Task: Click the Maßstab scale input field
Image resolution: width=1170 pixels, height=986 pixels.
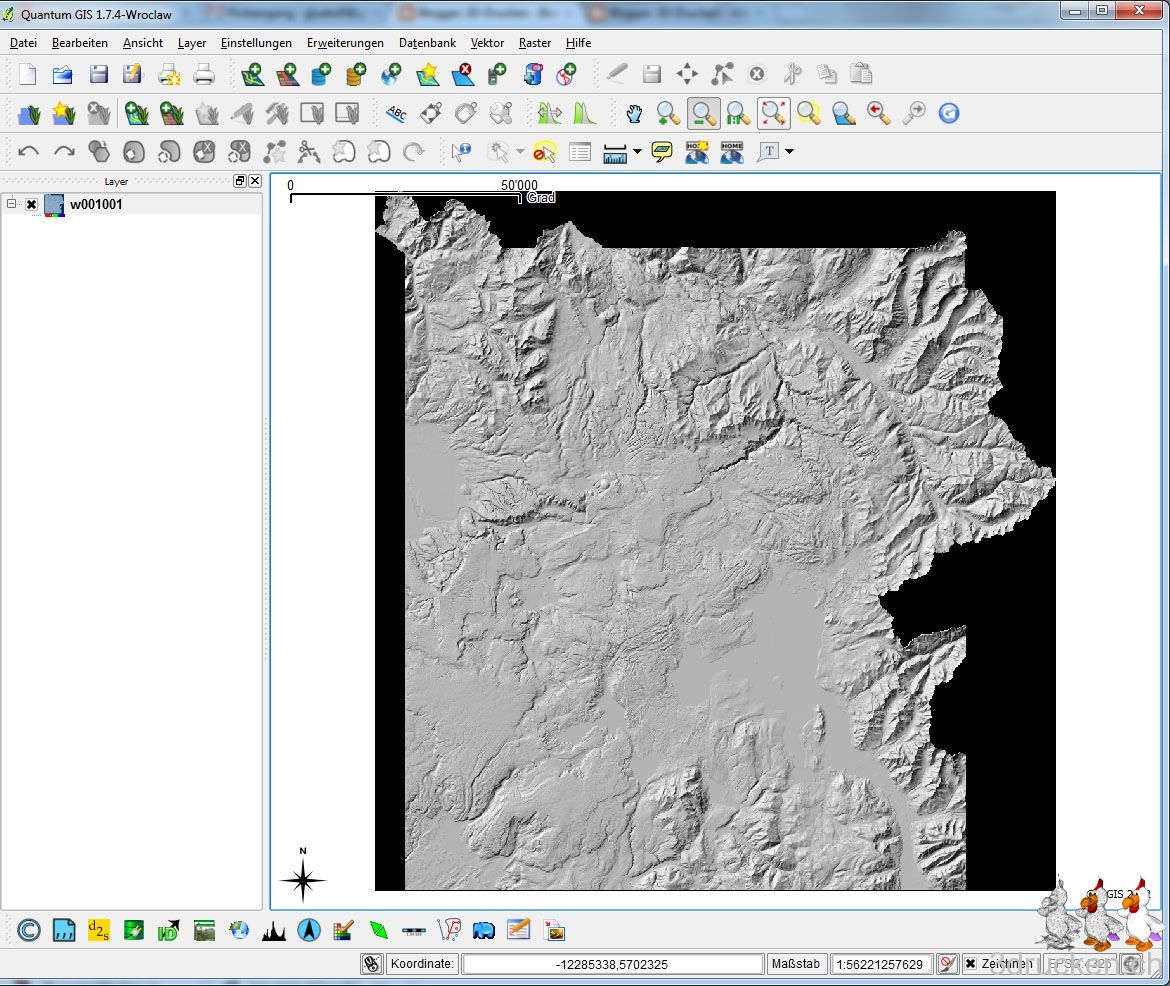Action: tap(880, 964)
